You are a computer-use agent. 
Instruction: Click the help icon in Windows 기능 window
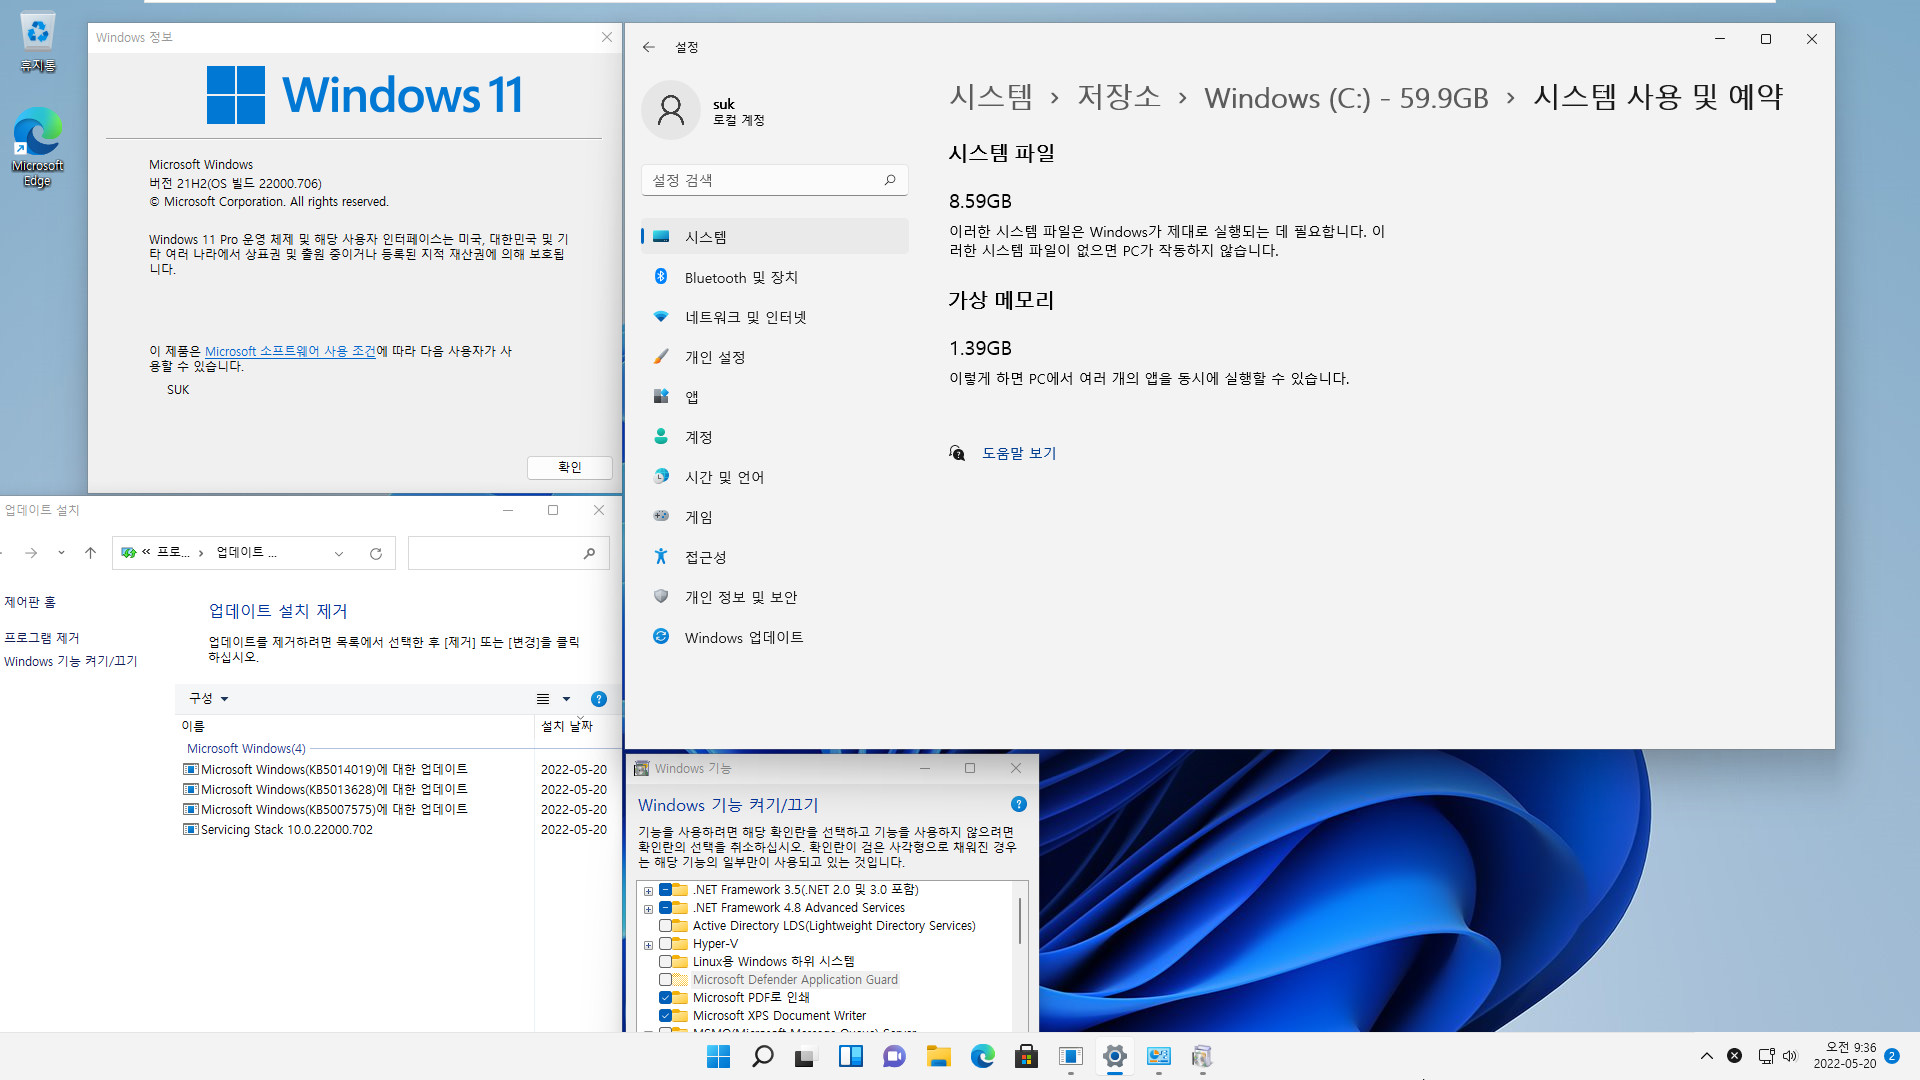[1019, 804]
